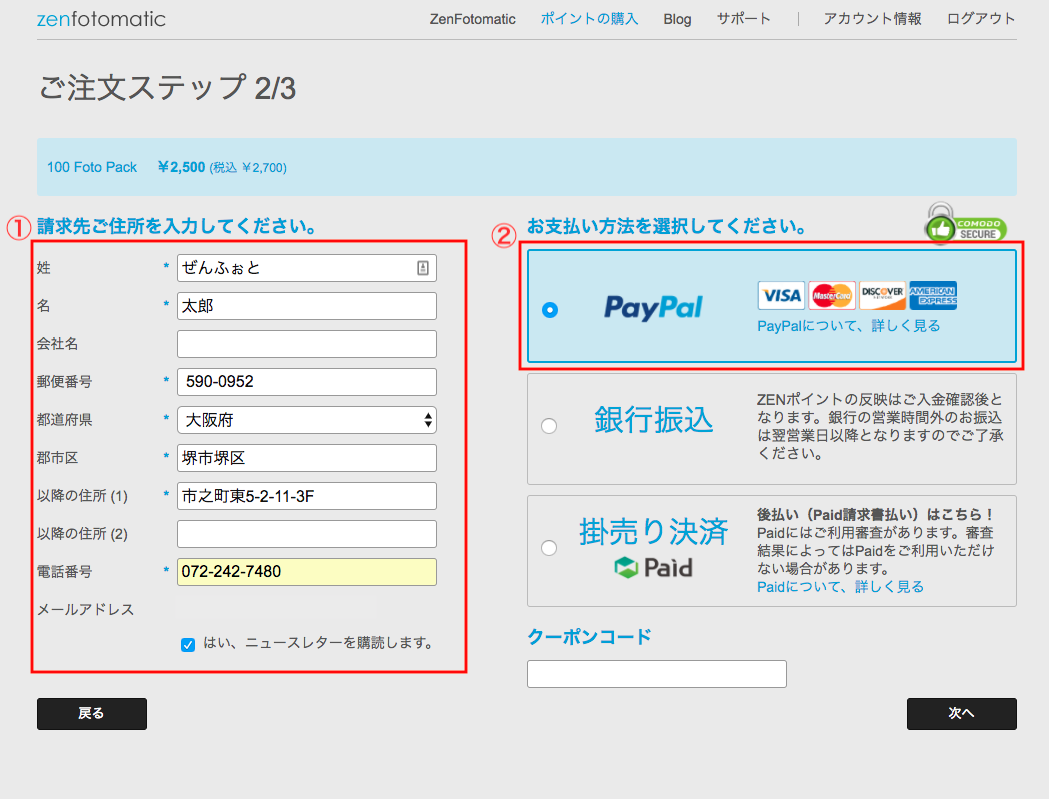Click the contact card icon in 姓 field
The height and width of the screenshot is (799, 1049).
(423, 268)
